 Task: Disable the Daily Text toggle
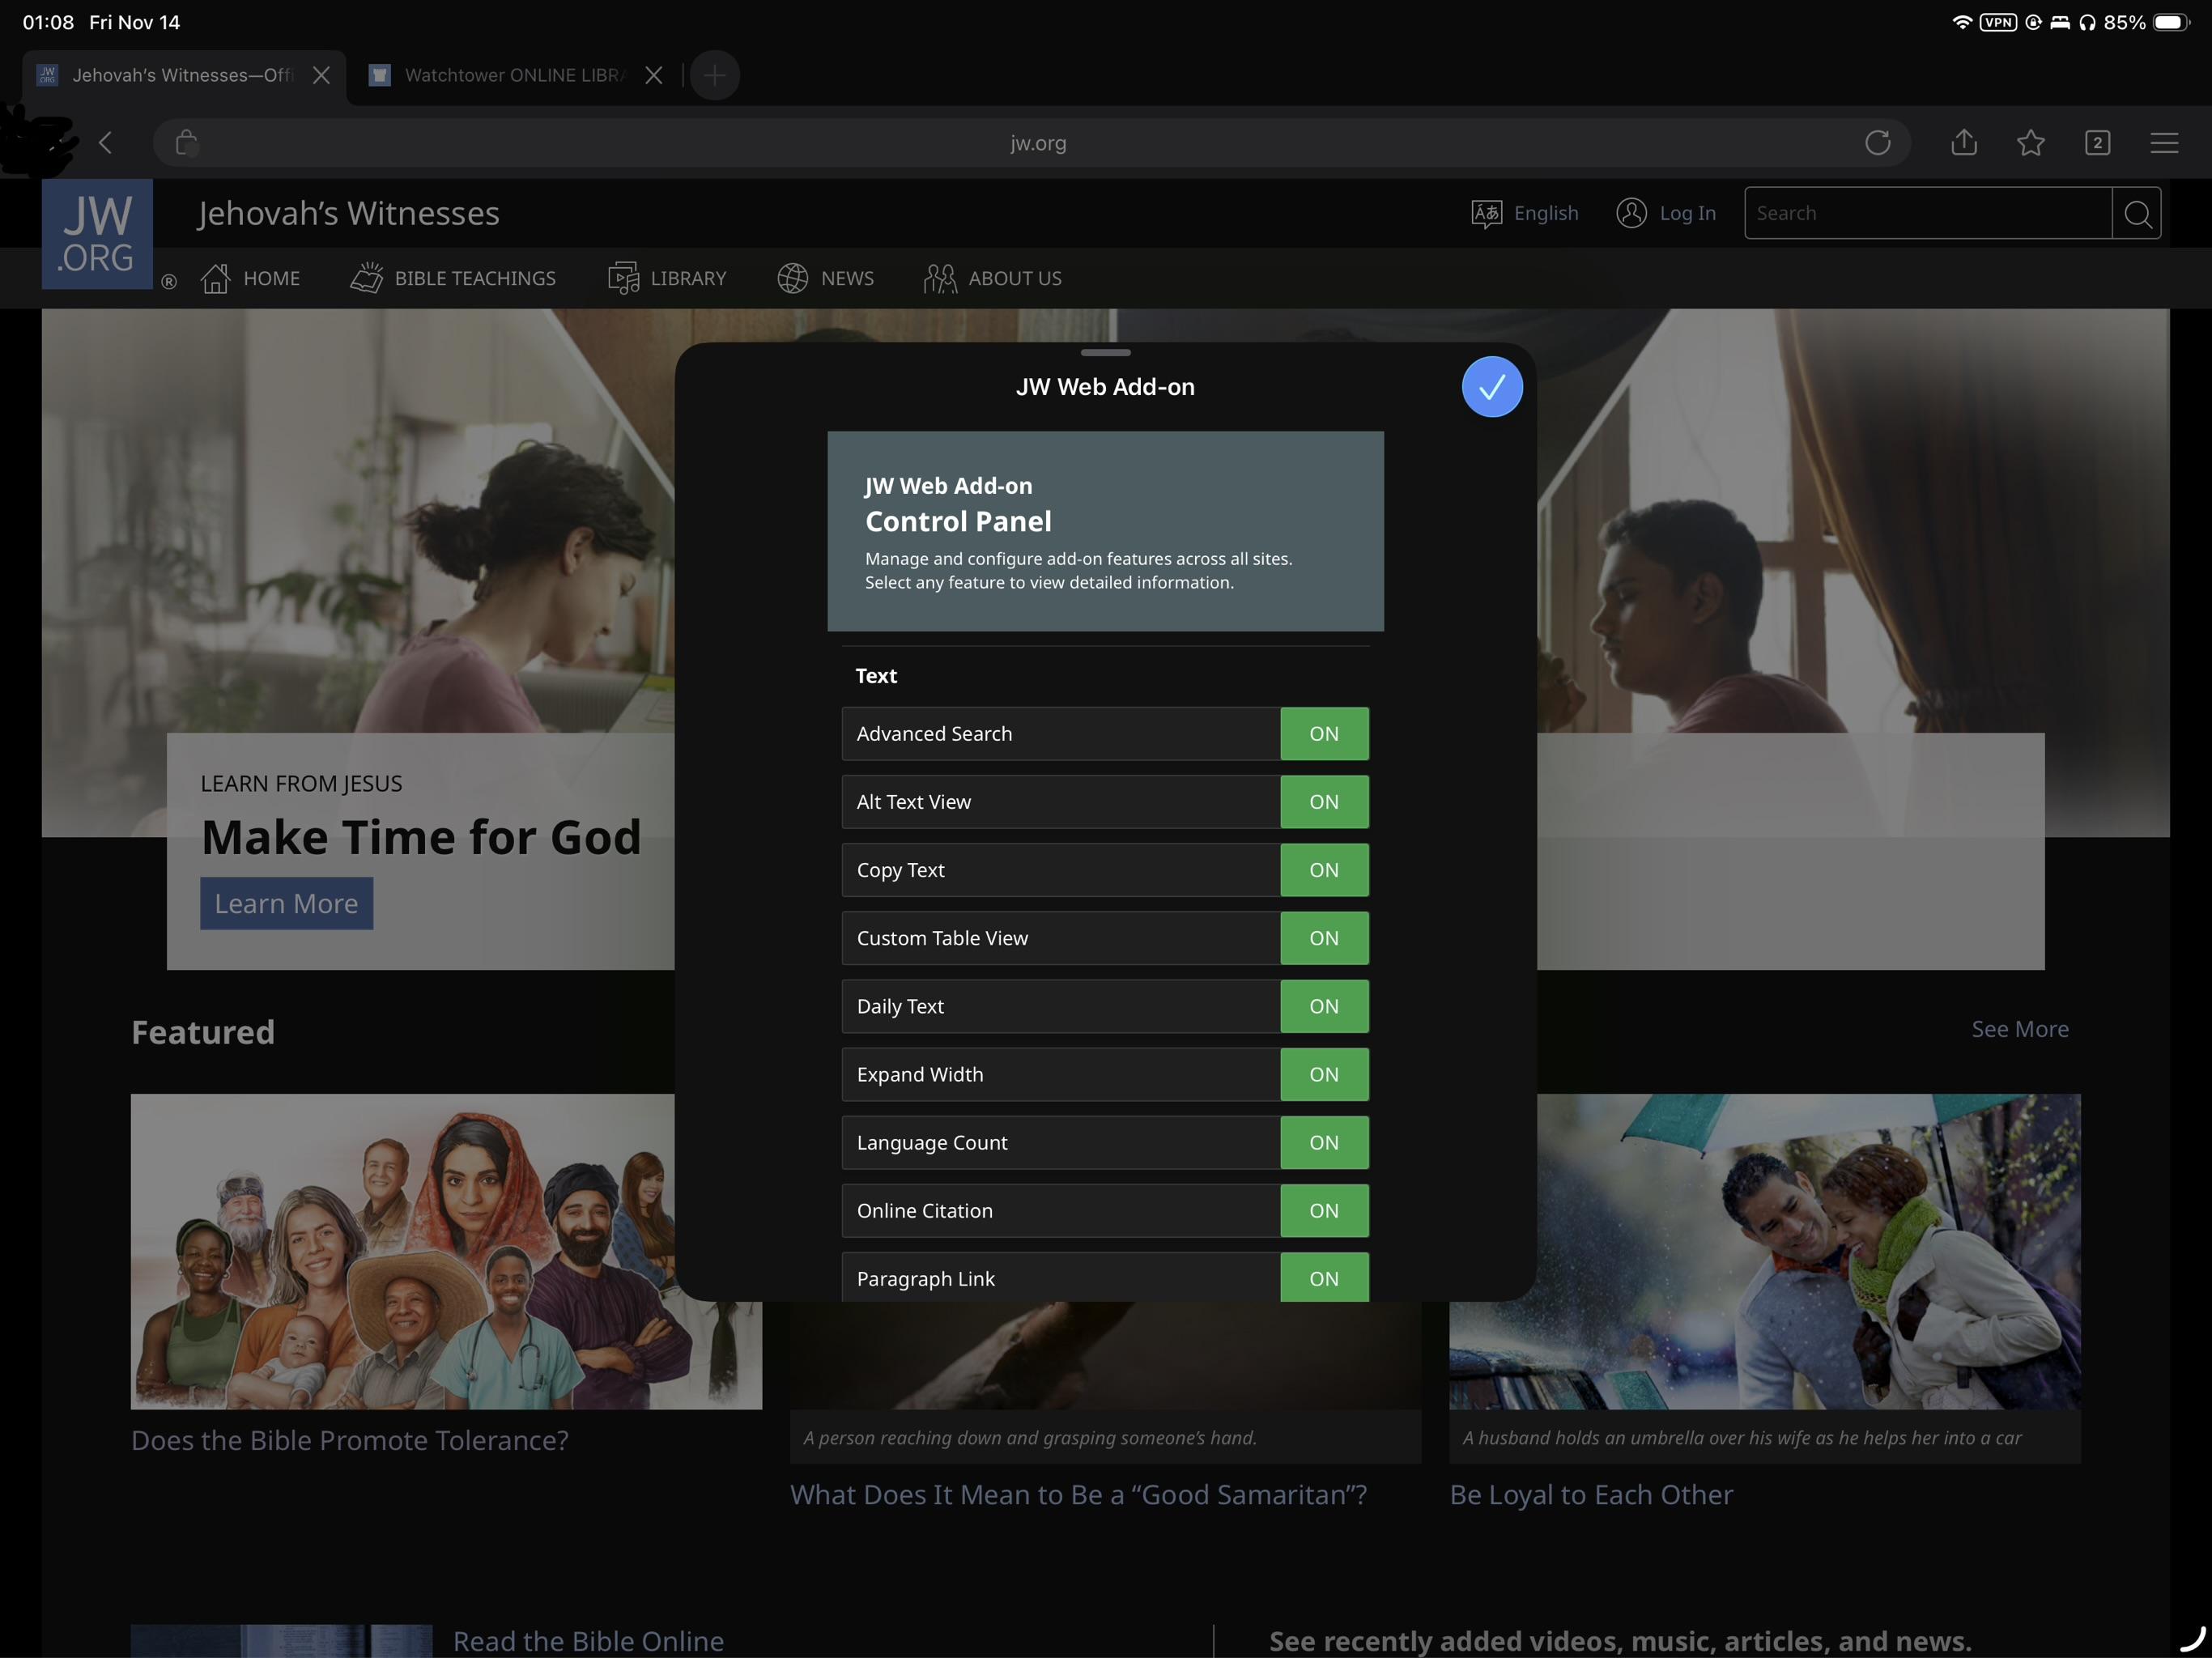point(1323,1006)
